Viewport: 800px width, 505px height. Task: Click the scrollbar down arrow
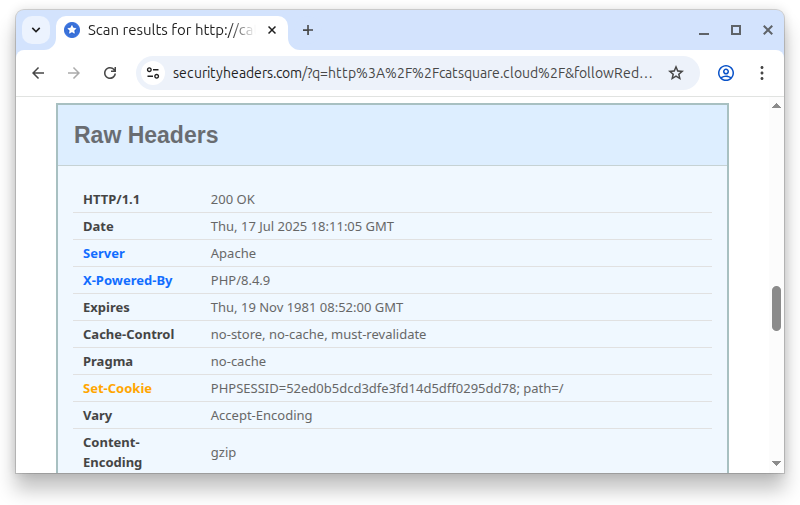pyautogui.click(x=776, y=463)
